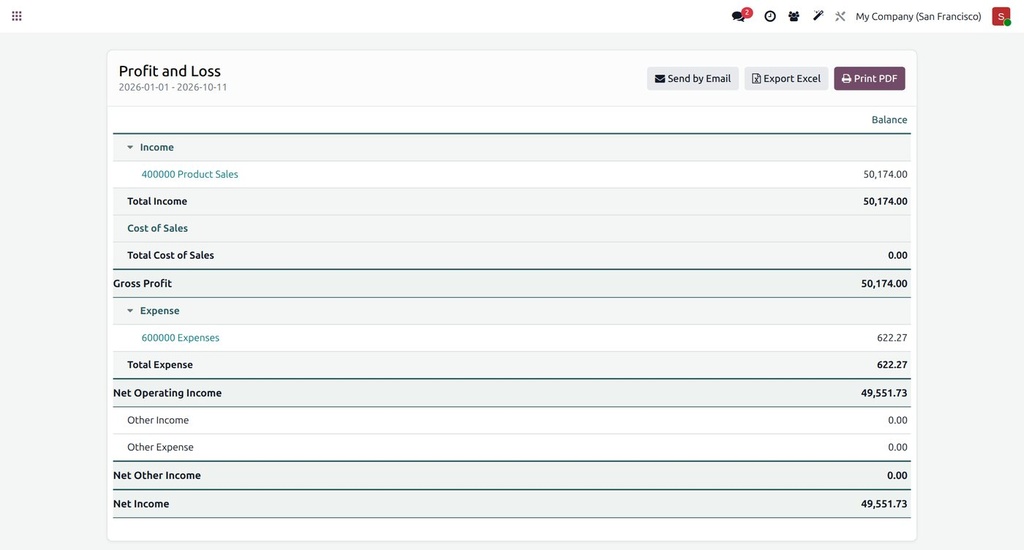Click the Total Cost of Sales 0.00 value
Image resolution: width=1024 pixels, height=550 pixels.
897,255
